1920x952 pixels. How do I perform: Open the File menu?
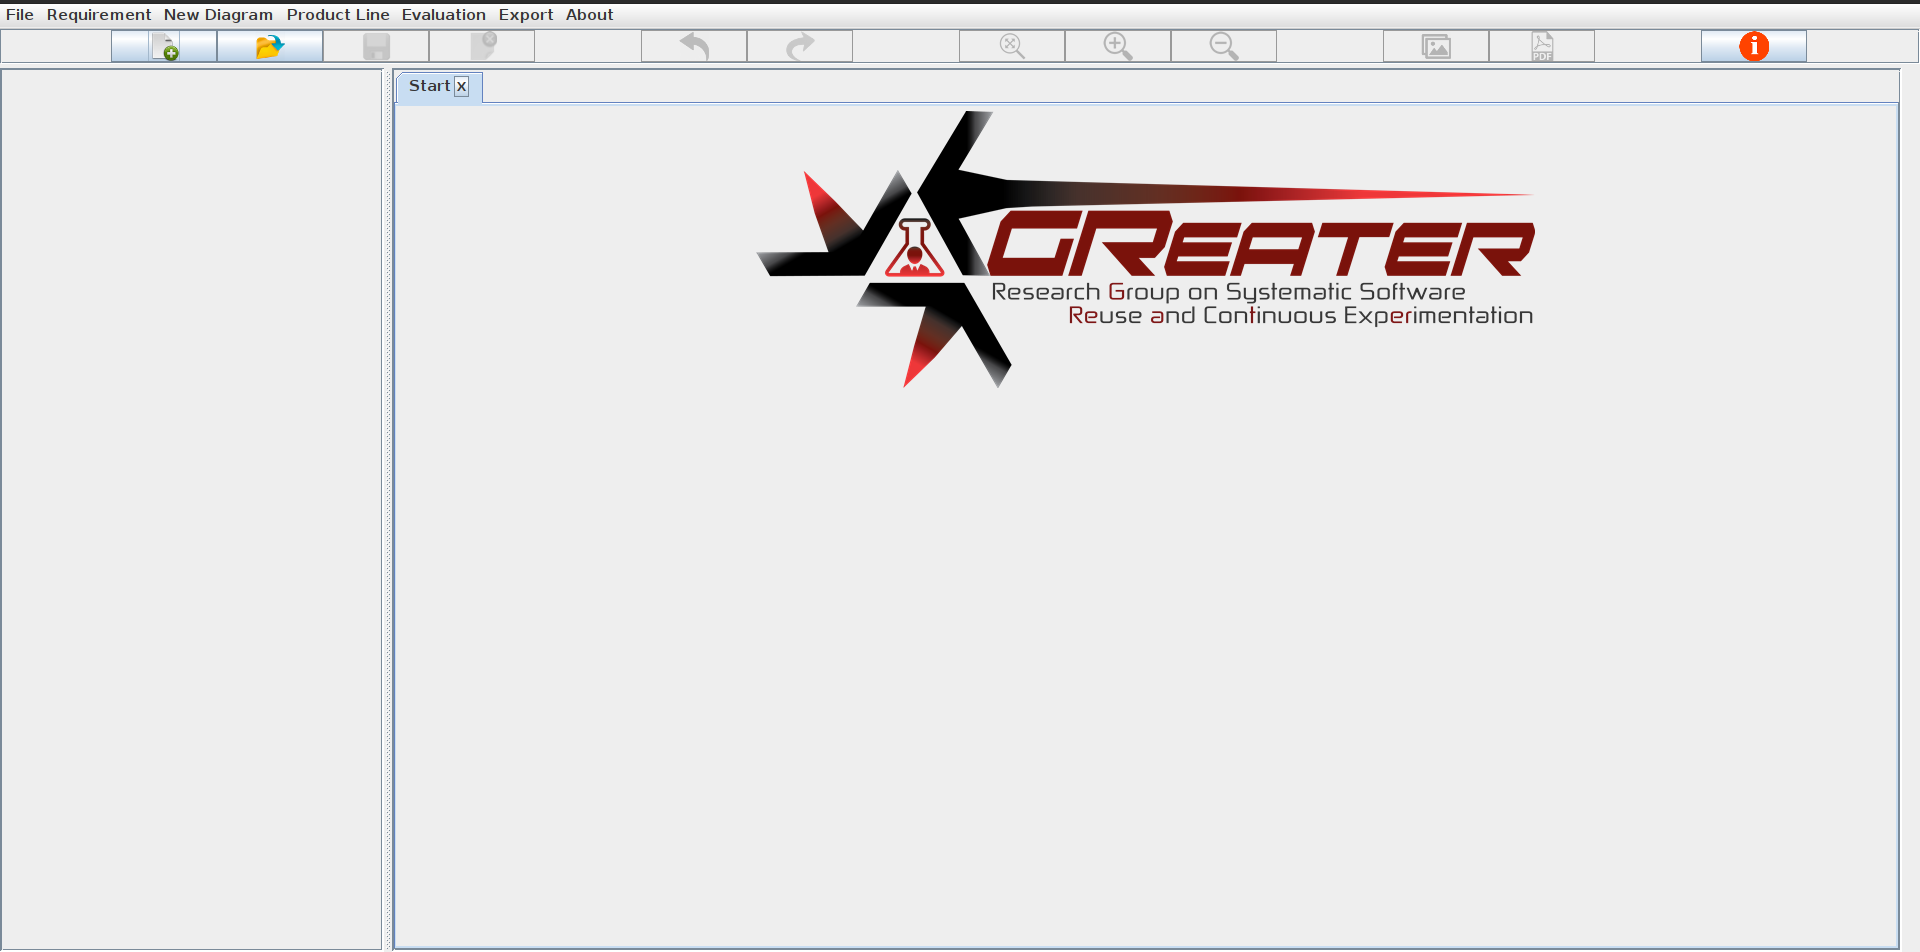[x=19, y=14]
